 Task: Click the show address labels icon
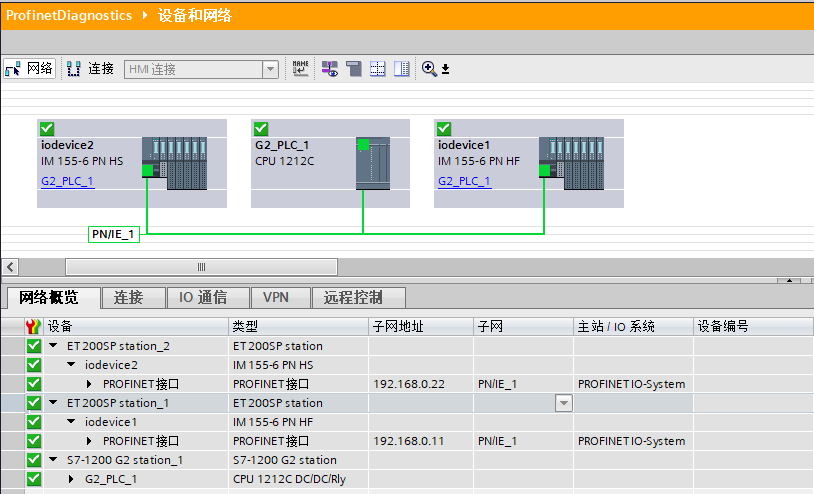tap(329, 69)
